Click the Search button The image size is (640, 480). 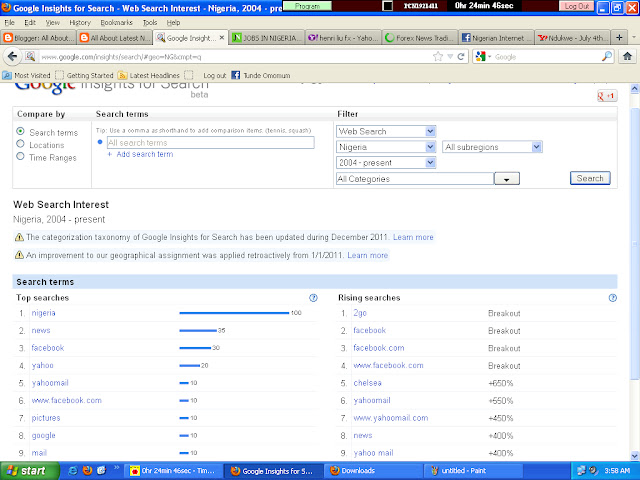(x=590, y=178)
